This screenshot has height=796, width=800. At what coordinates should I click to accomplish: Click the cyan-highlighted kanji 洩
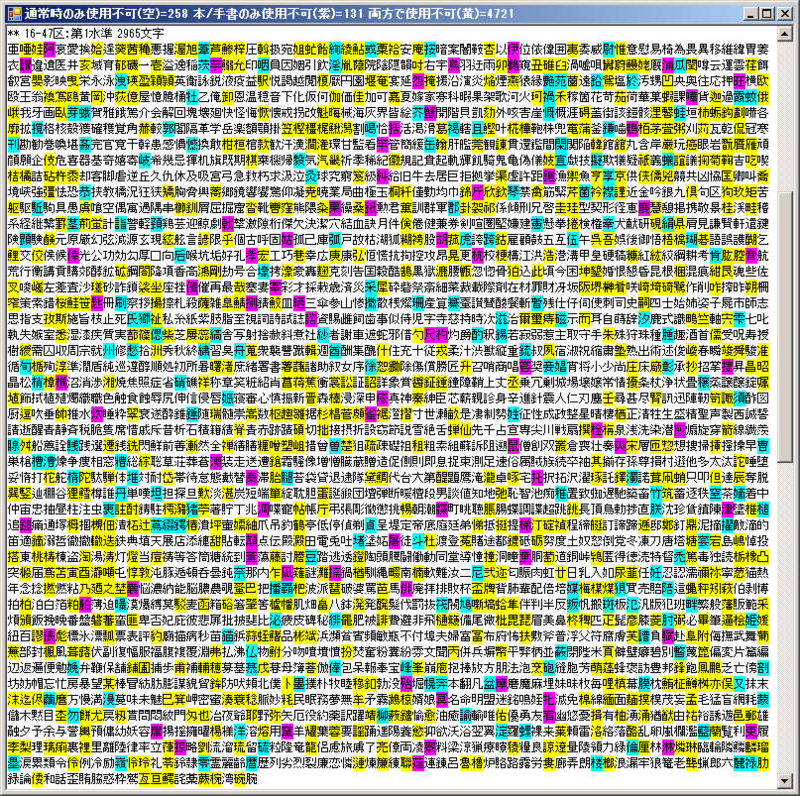(120, 81)
